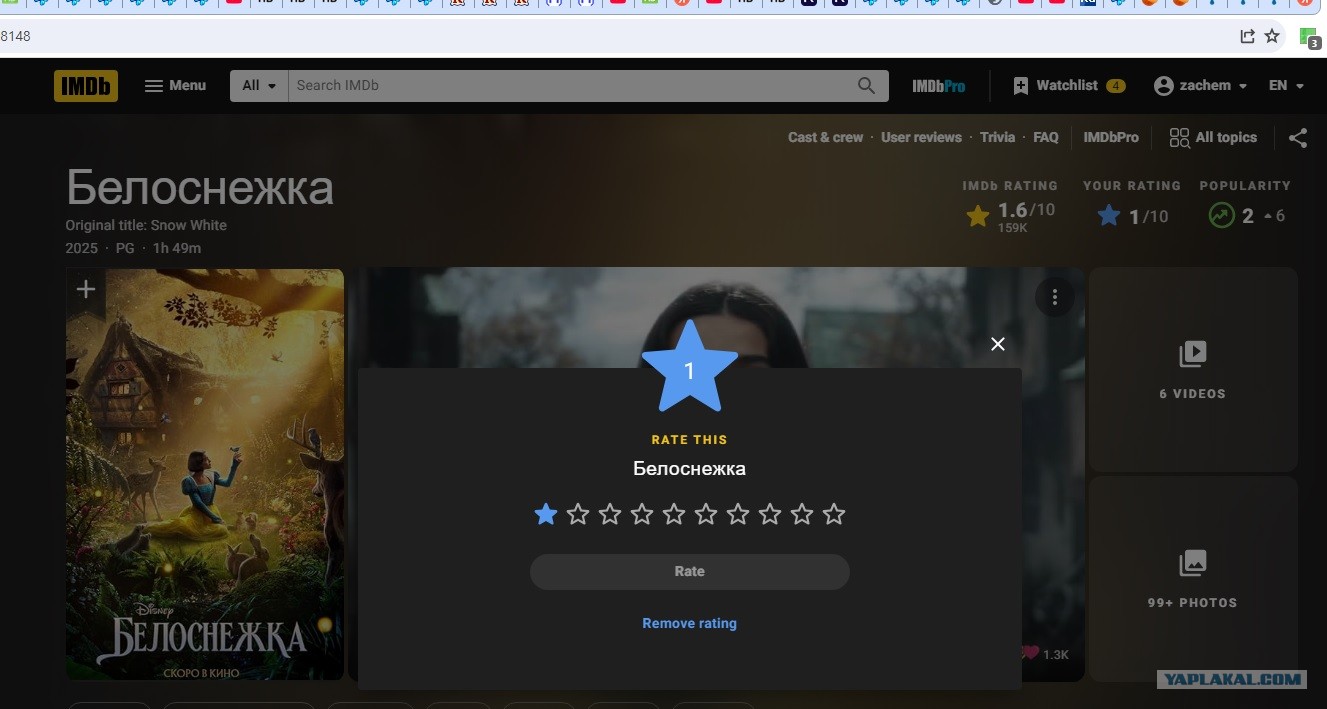The image size is (1327, 709).
Task: Open video options three-dot menu
Action: click(x=1054, y=297)
